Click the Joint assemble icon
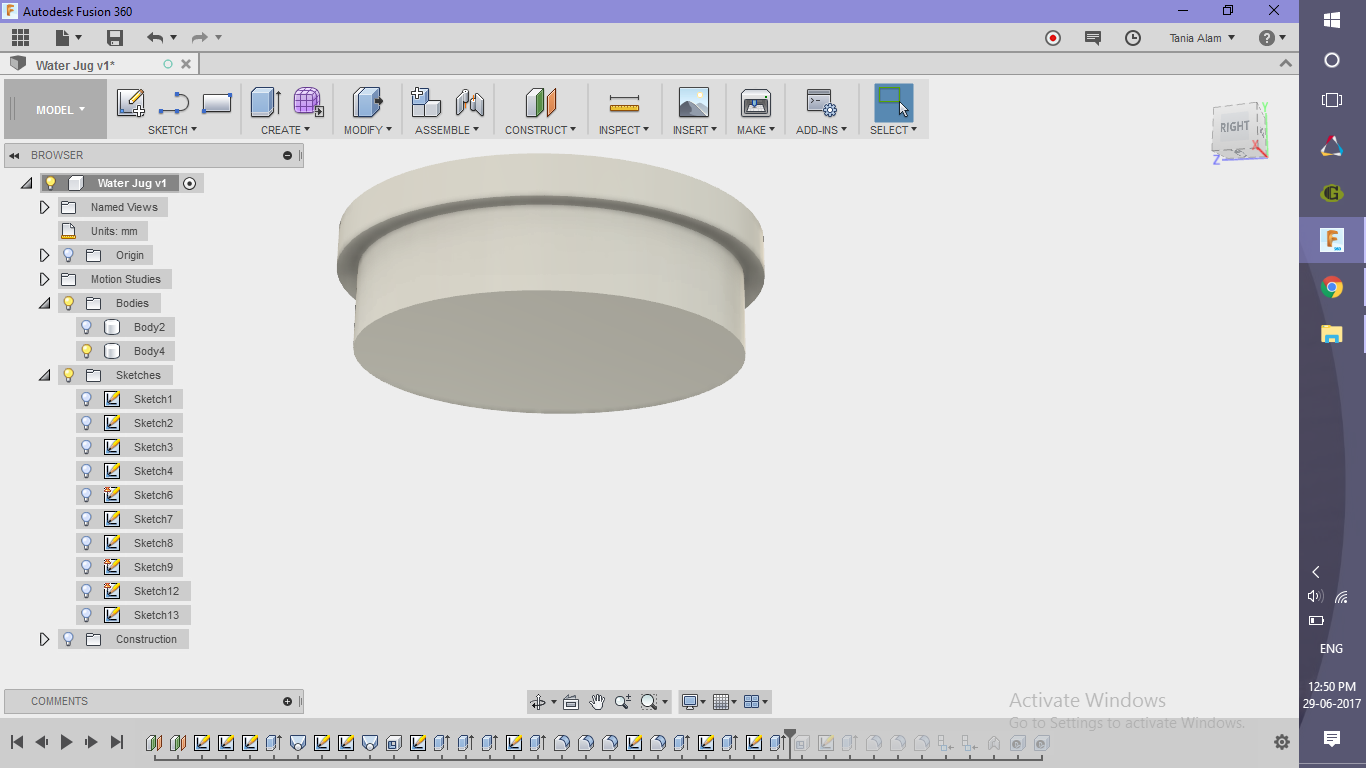Image resolution: width=1366 pixels, height=768 pixels. 469,103
